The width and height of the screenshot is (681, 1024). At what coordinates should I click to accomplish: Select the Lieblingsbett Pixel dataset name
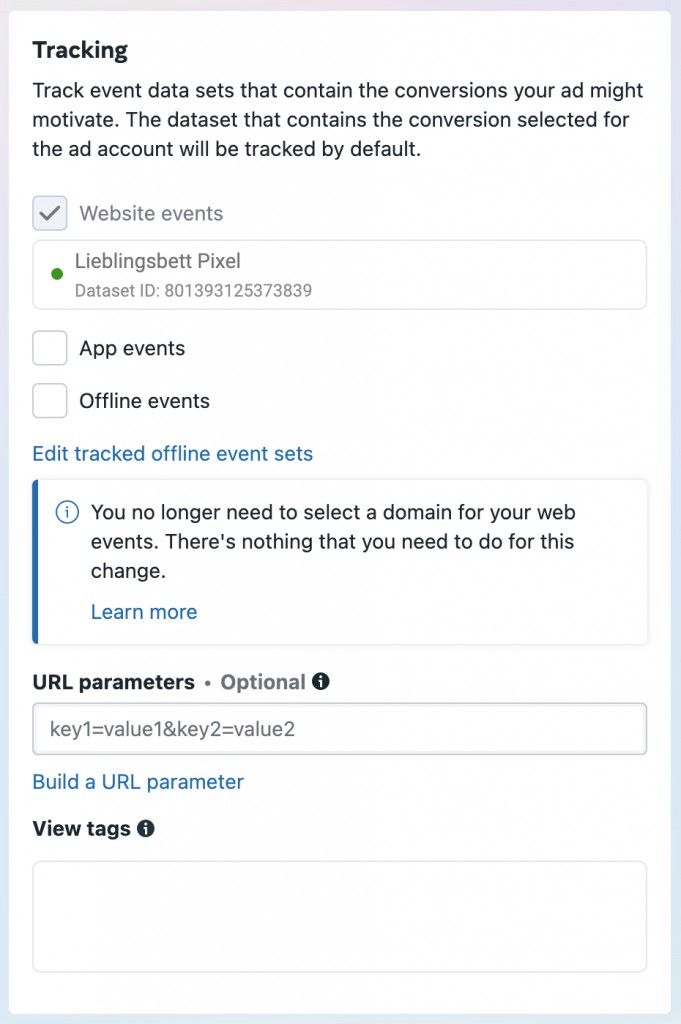(158, 262)
